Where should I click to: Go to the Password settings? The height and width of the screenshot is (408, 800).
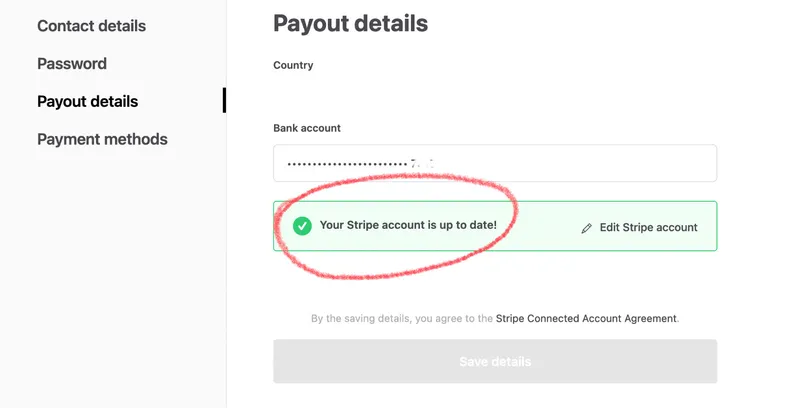72,63
